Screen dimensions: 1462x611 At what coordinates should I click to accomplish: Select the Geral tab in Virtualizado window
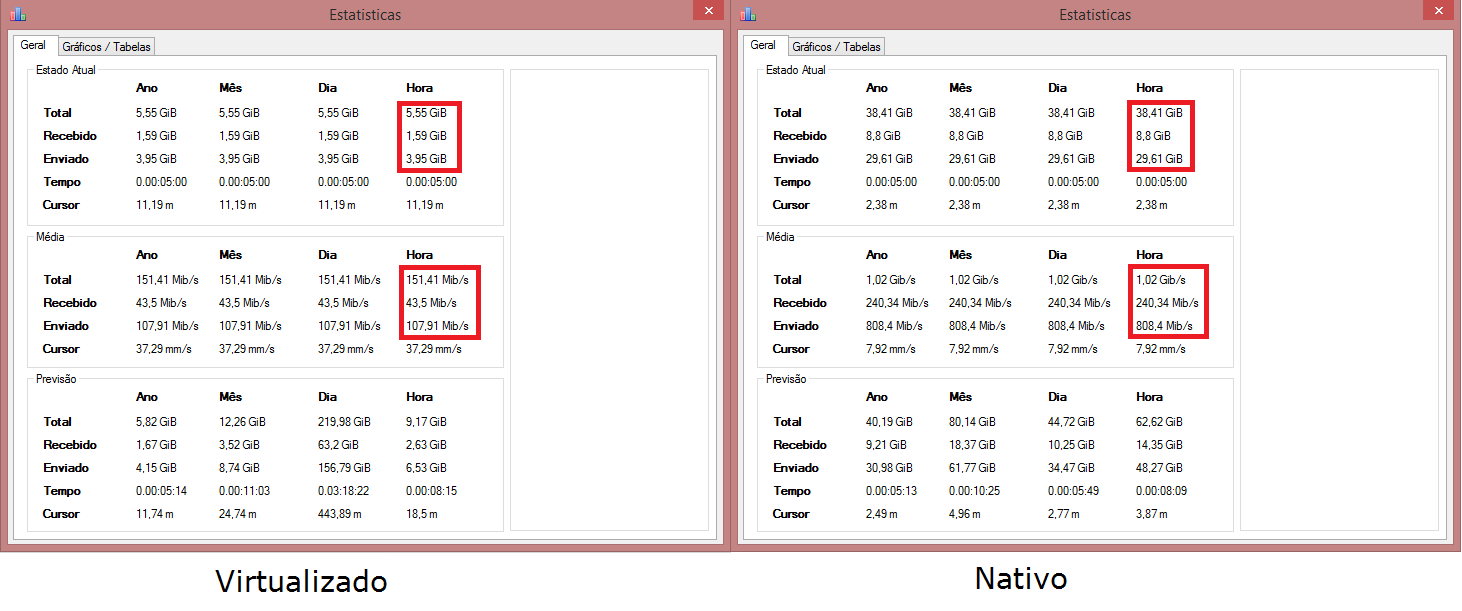[x=34, y=45]
